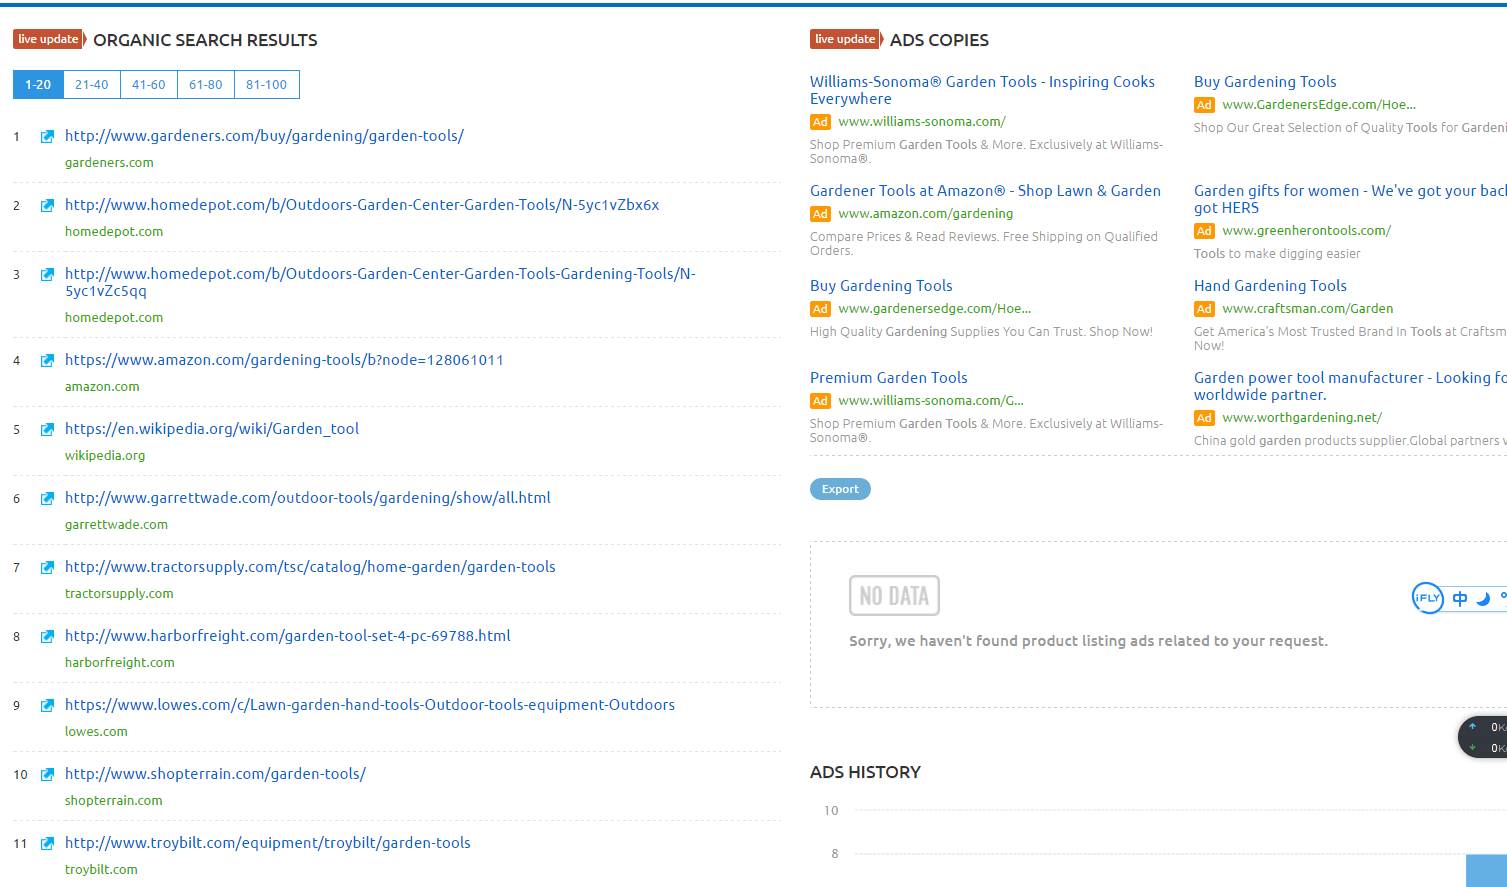Open external link icon for gardeners.com result

click(x=47, y=136)
